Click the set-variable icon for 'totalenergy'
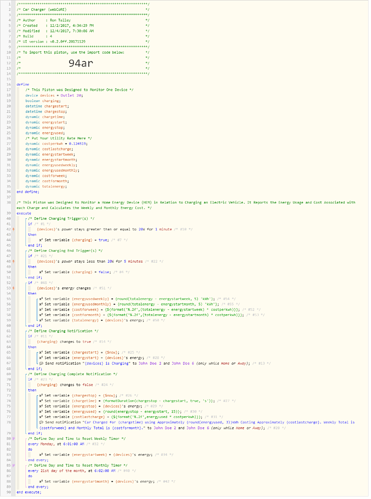The height and width of the screenshot is (499, 371). click(x=41, y=320)
